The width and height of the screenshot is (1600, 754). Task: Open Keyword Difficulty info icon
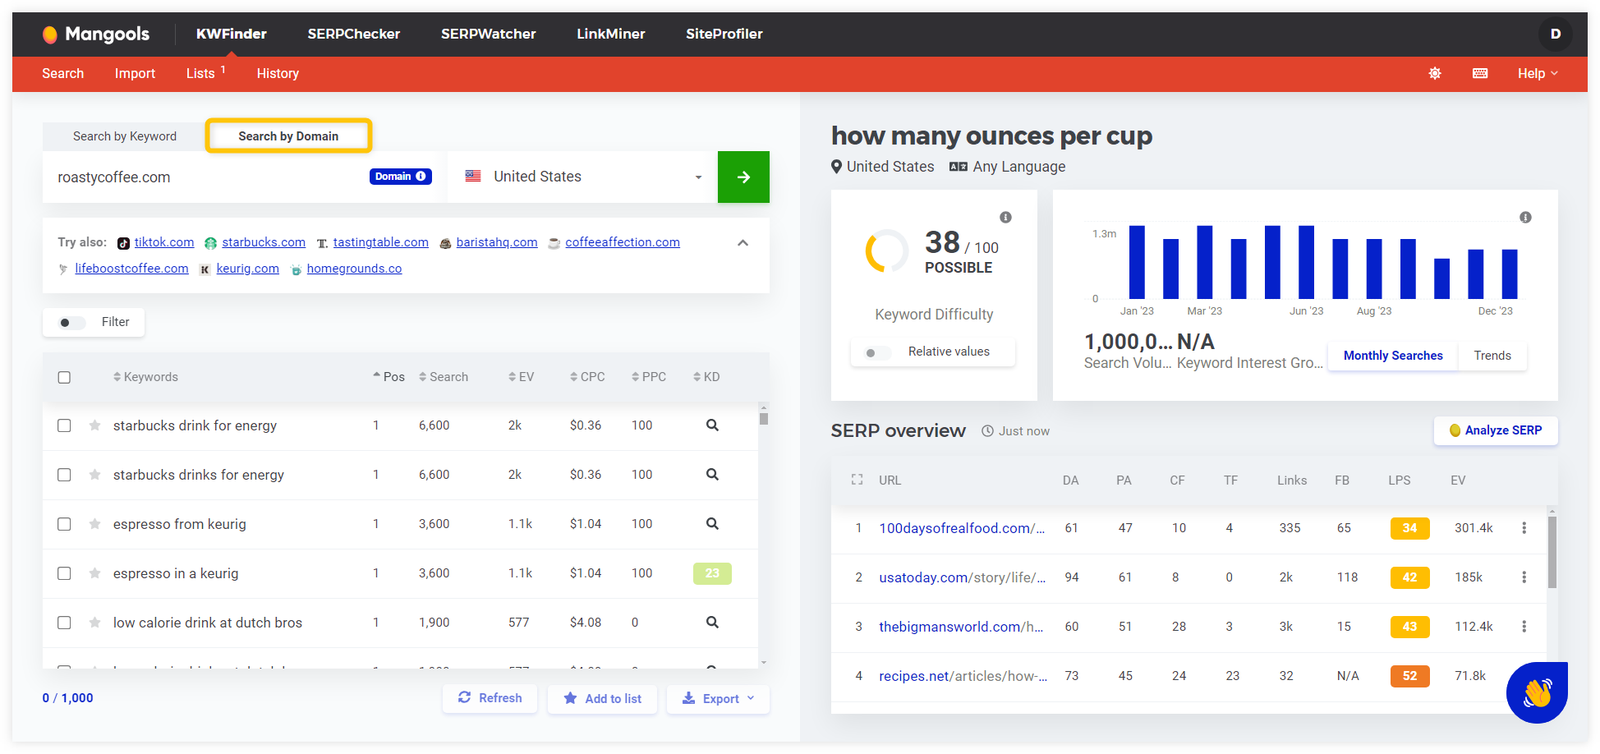point(1005,217)
